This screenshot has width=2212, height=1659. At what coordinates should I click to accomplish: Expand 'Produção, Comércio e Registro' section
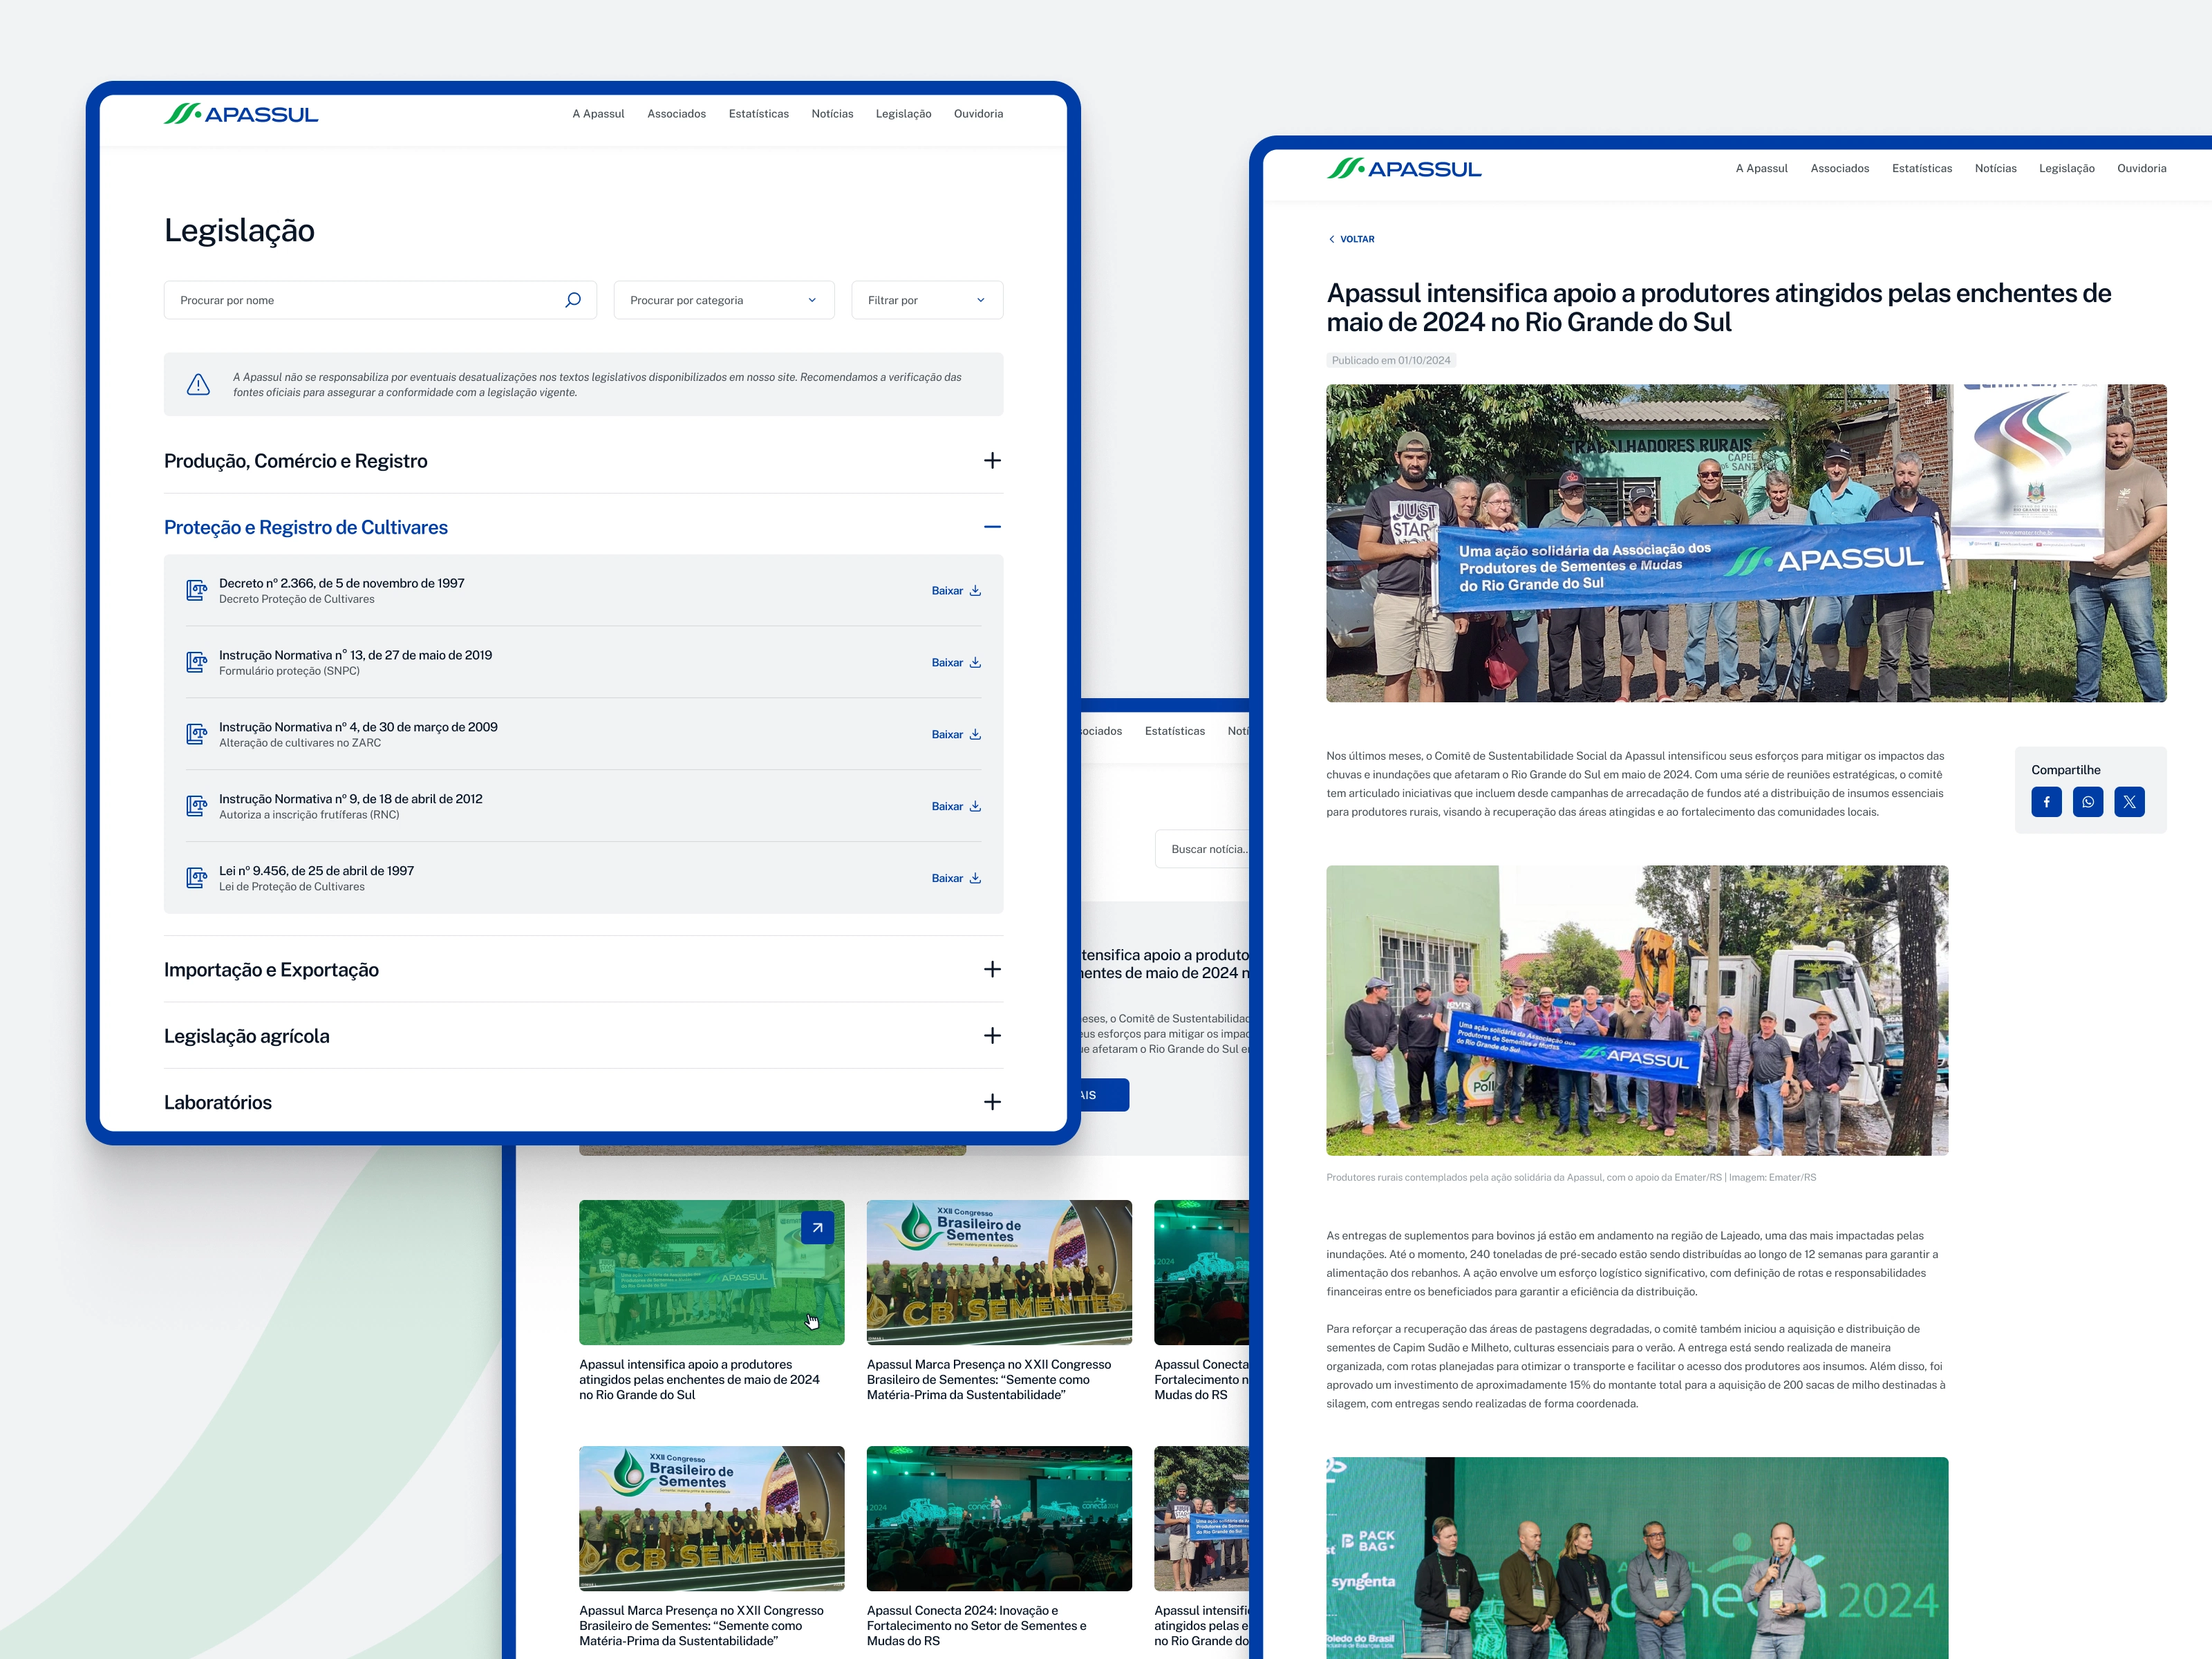click(992, 461)
